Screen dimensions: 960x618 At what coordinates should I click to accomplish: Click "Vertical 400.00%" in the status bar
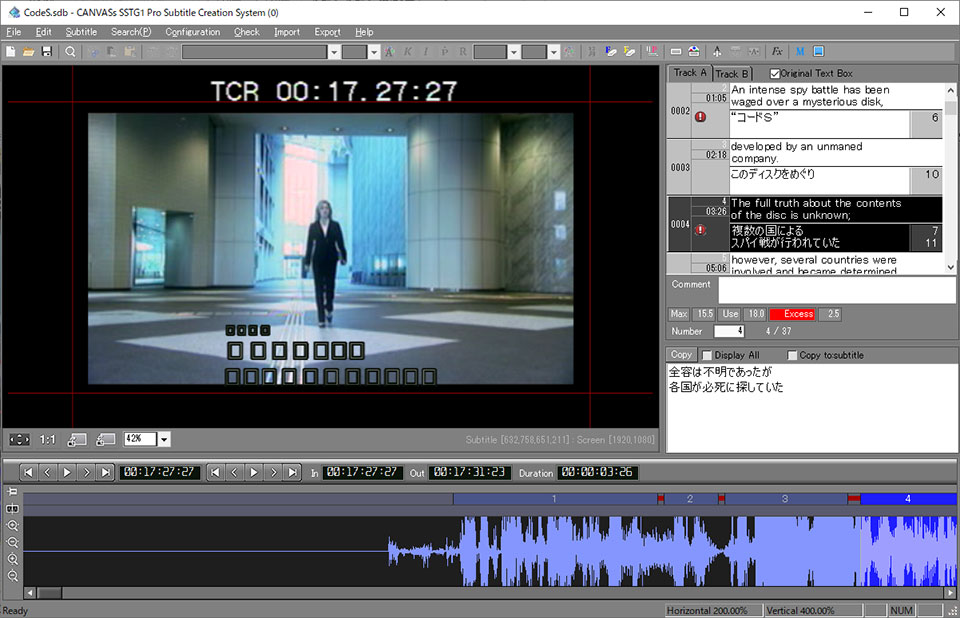[800, 611]
